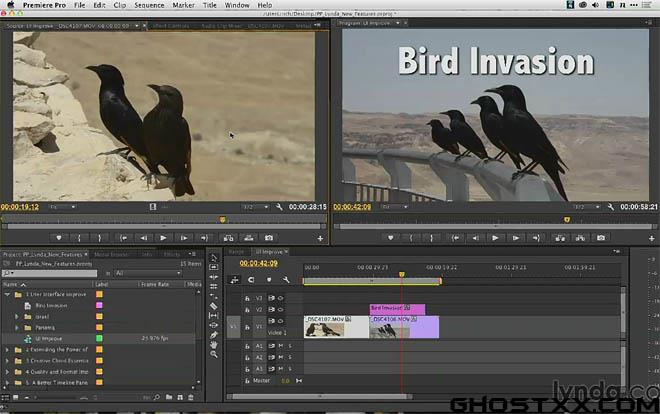Open the Sequence menu
The height and width of the screenshot is (414, 660).
pyautogui.click(x=149, y=5)
